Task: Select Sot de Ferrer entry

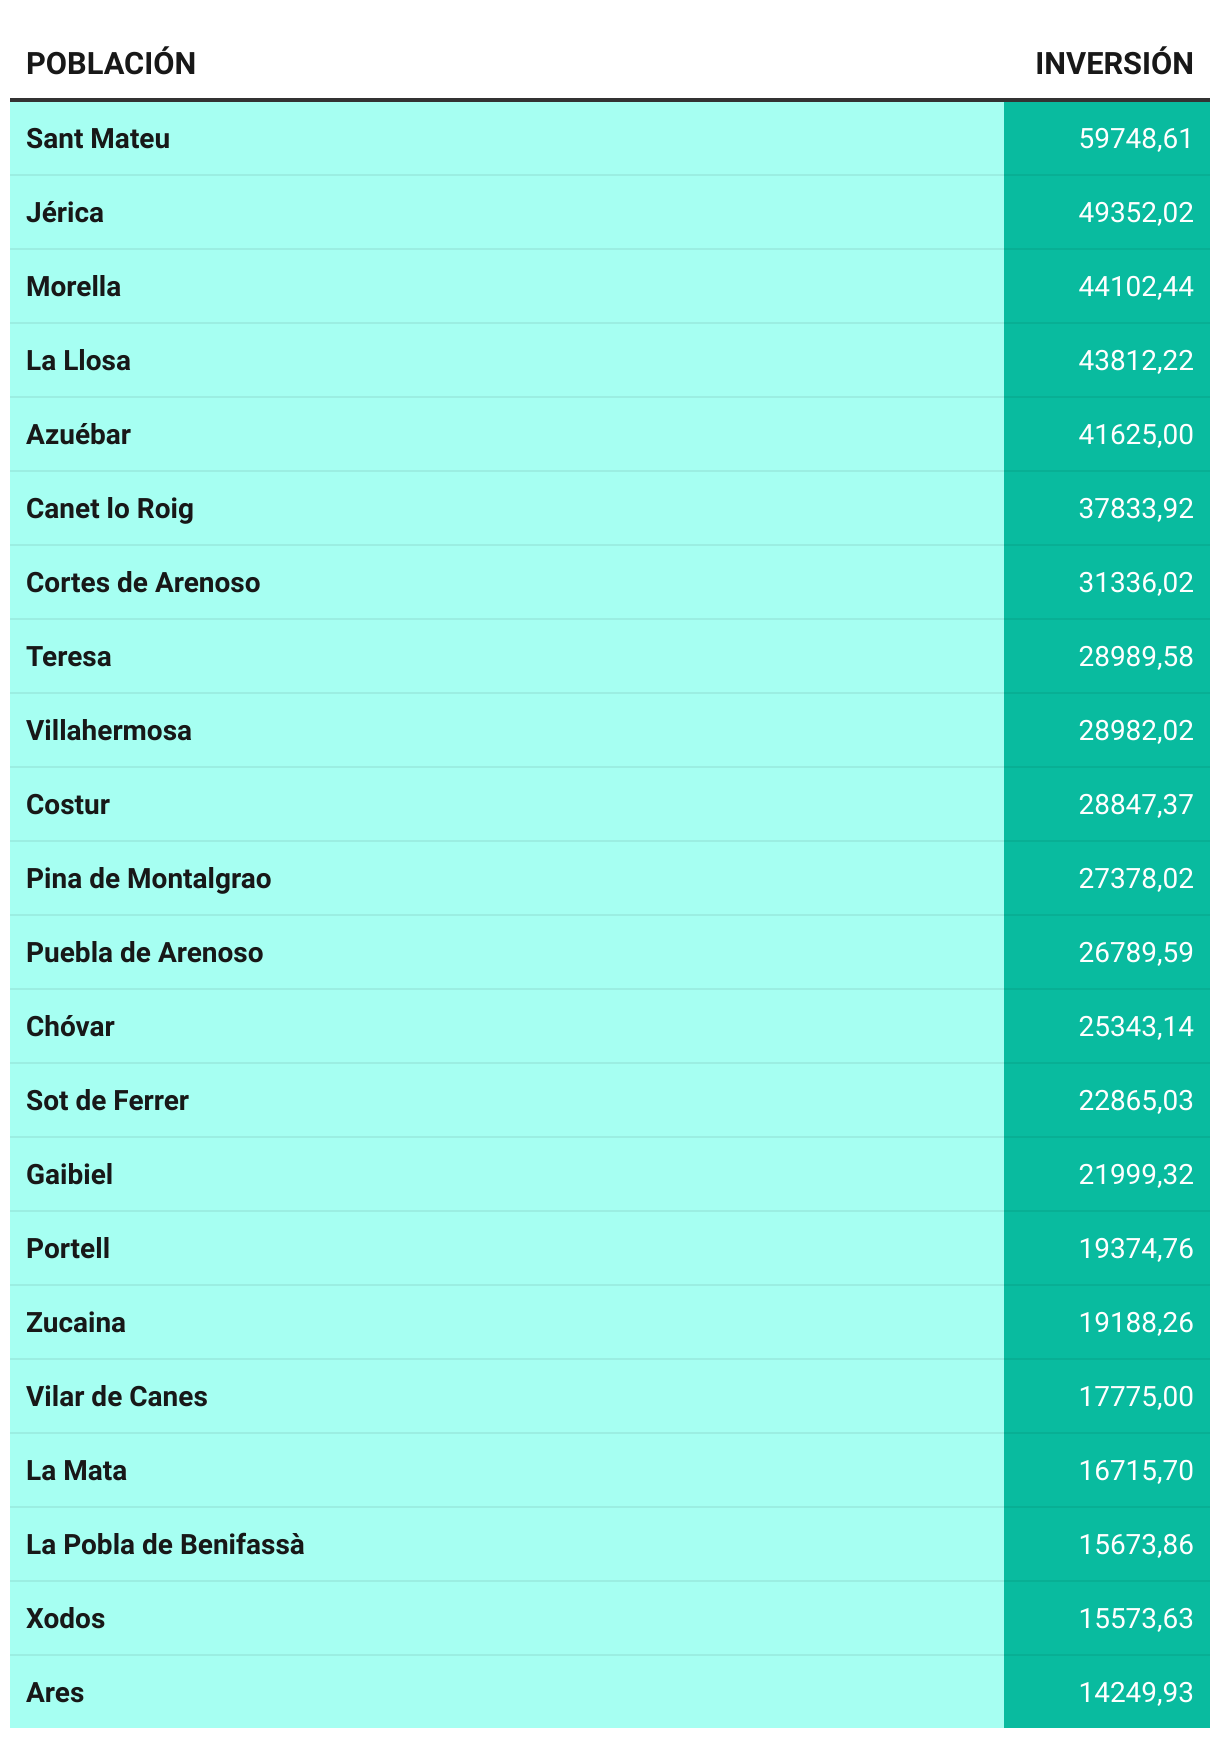Action: click(x=107, y=1100)
